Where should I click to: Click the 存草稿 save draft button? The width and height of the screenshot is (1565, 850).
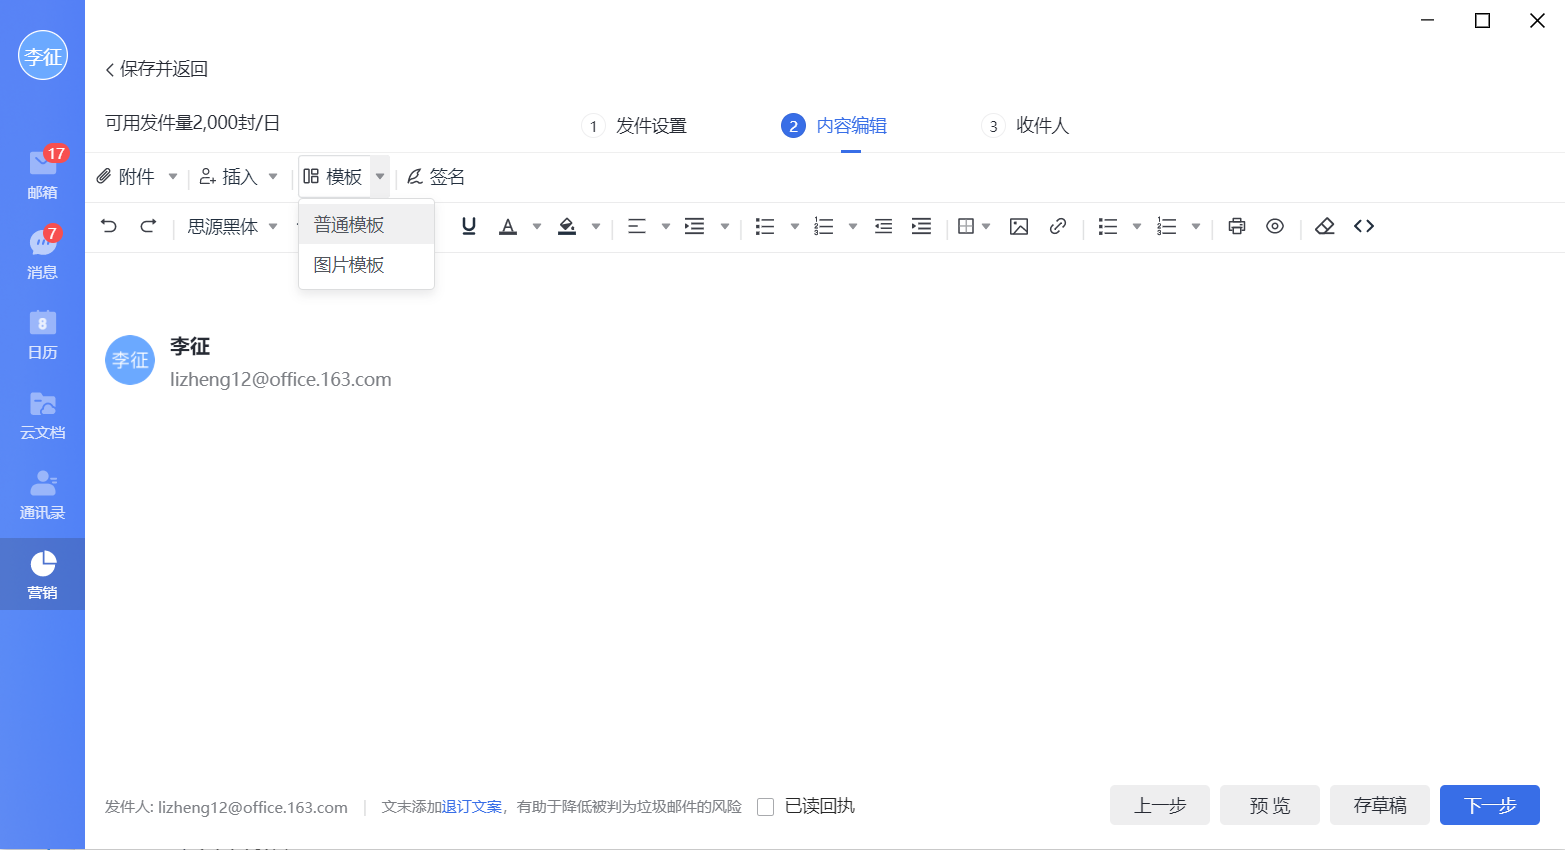click(x=1380, y=805)
